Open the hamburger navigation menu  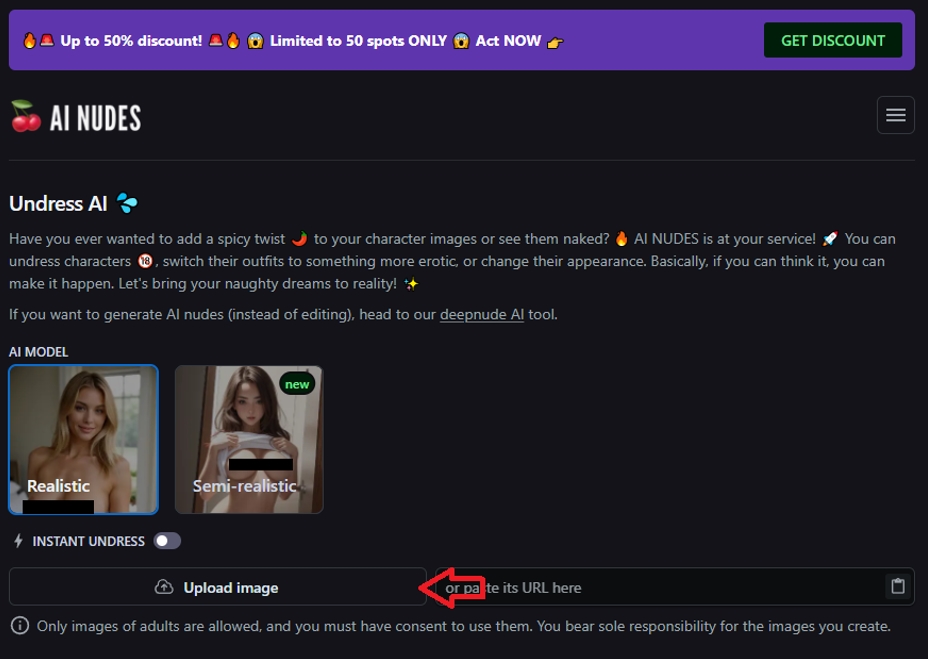click(895, 115)
